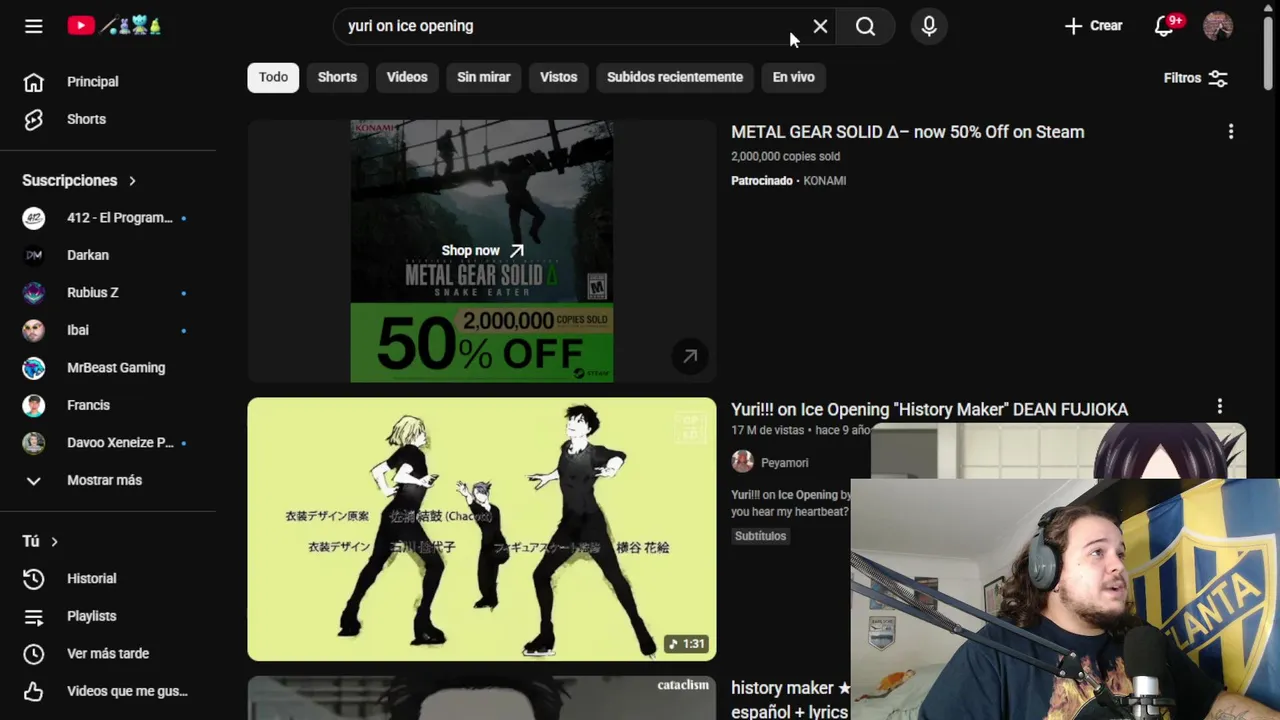Select the En vivo filter chip

[x=794, y=77]
